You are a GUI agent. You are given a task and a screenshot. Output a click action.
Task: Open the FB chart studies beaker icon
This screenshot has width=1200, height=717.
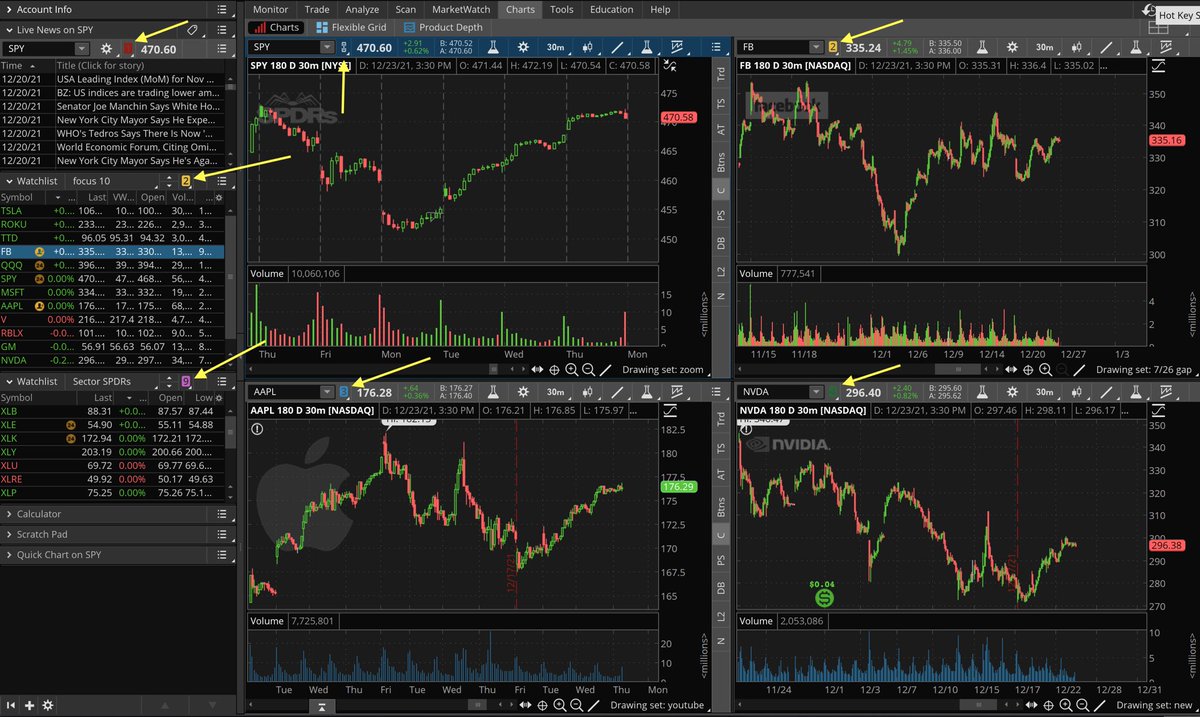982,47
